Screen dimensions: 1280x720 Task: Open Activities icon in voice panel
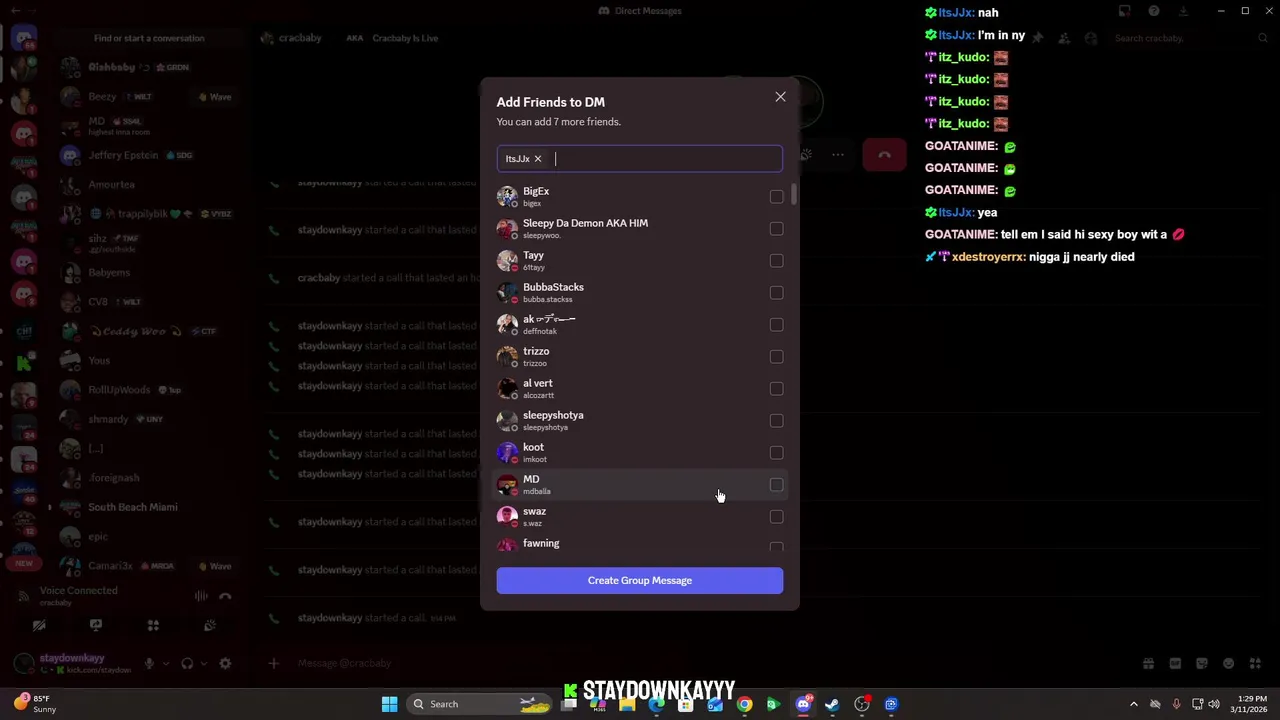[x=153, y=626]
